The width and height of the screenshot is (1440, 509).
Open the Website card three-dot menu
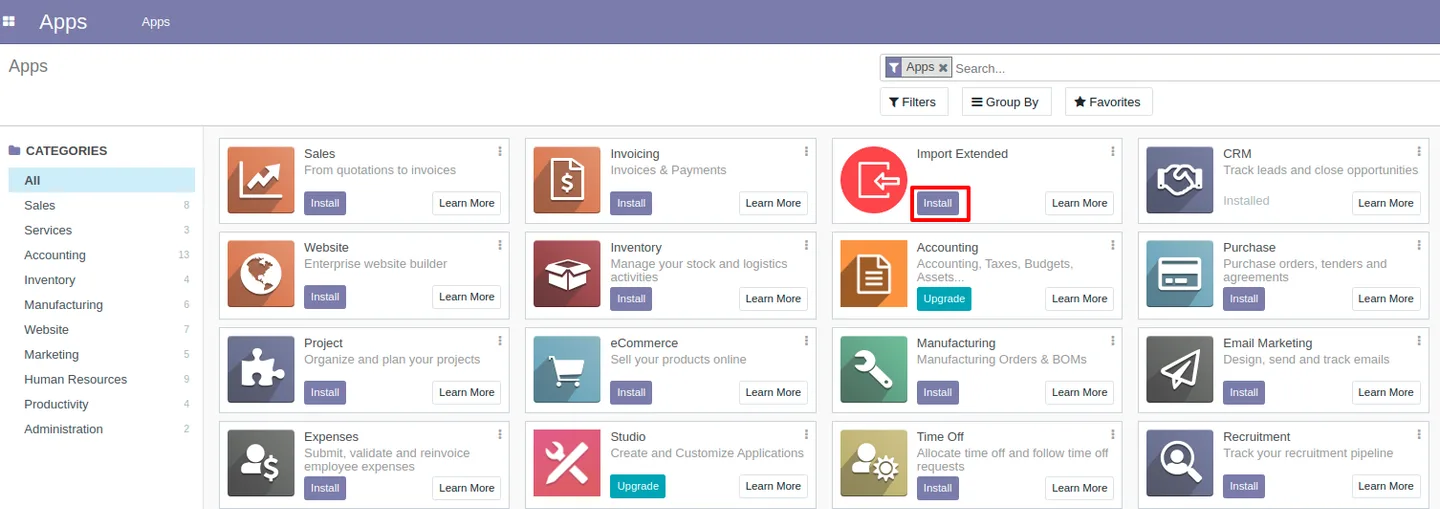tap(500, 245)
